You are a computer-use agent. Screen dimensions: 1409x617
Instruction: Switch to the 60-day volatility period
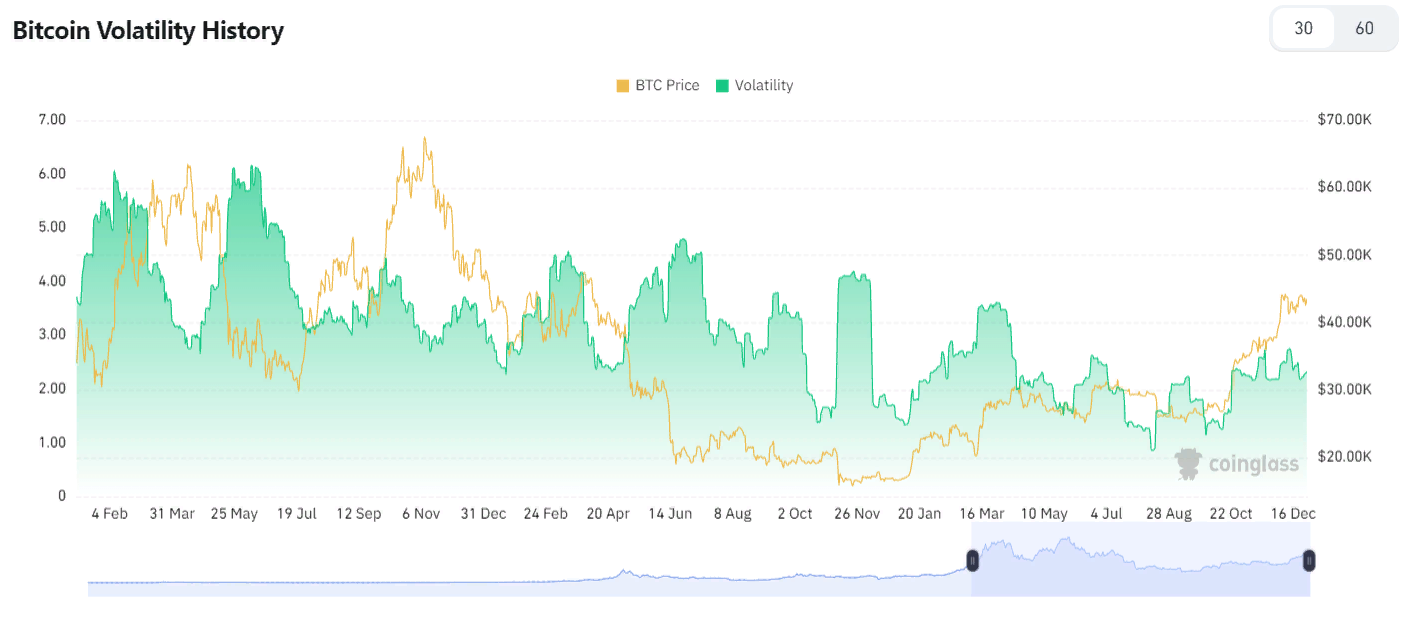click(1364, 28)
